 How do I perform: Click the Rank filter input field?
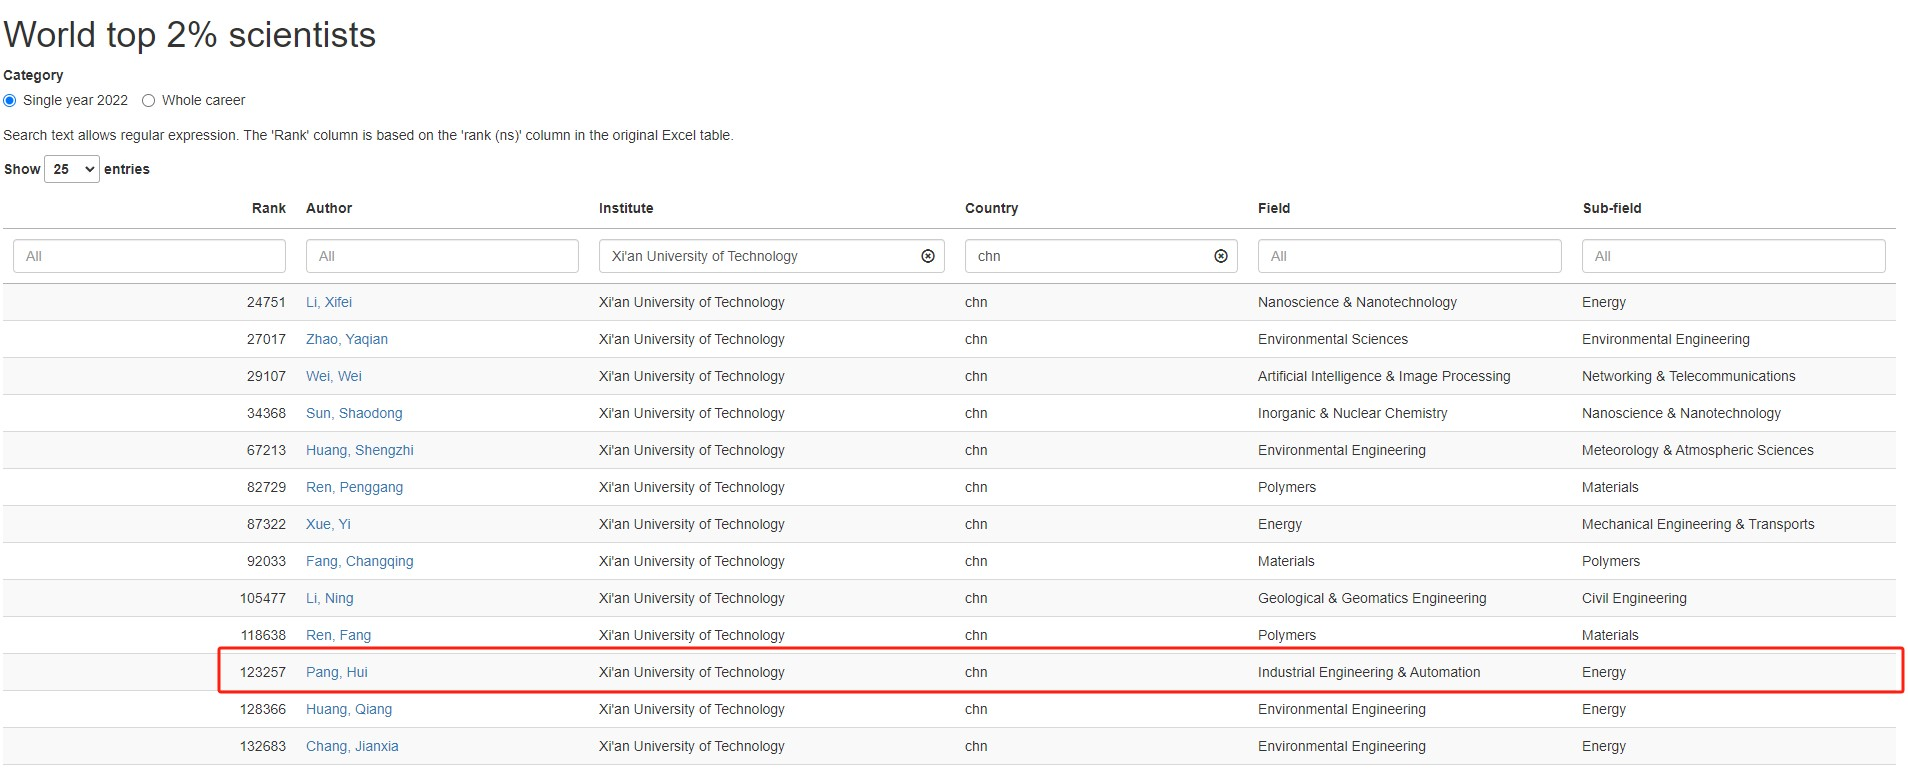[149, 256]
